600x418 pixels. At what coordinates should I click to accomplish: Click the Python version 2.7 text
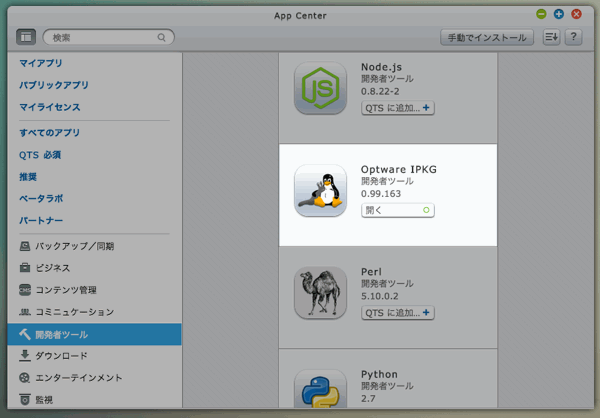point(368,398)
